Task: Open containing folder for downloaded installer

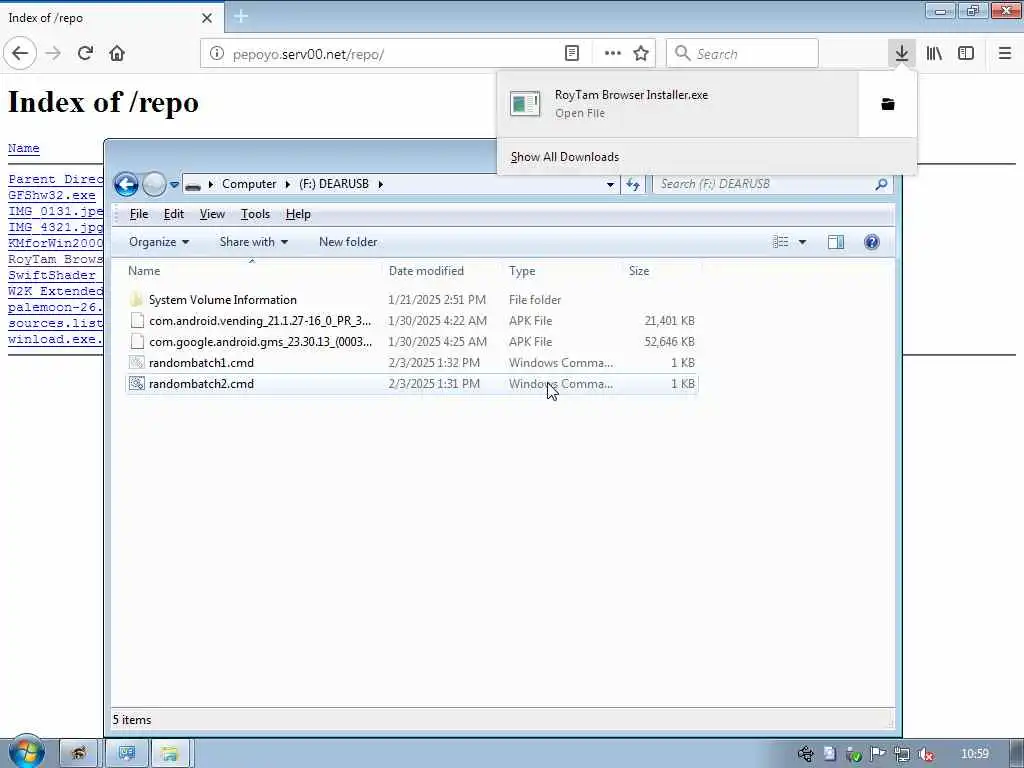Action: coord(888,104)
